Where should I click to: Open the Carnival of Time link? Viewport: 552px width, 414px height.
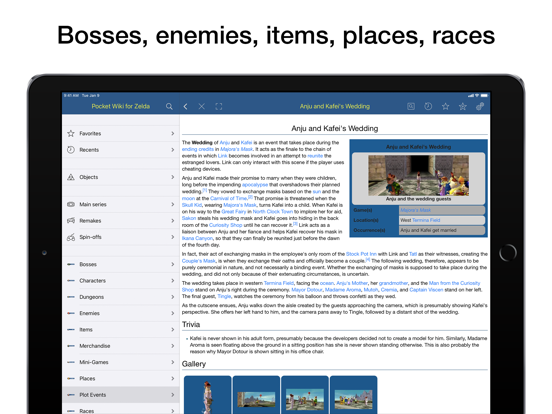pyautogui.click(x=228, y=198)
